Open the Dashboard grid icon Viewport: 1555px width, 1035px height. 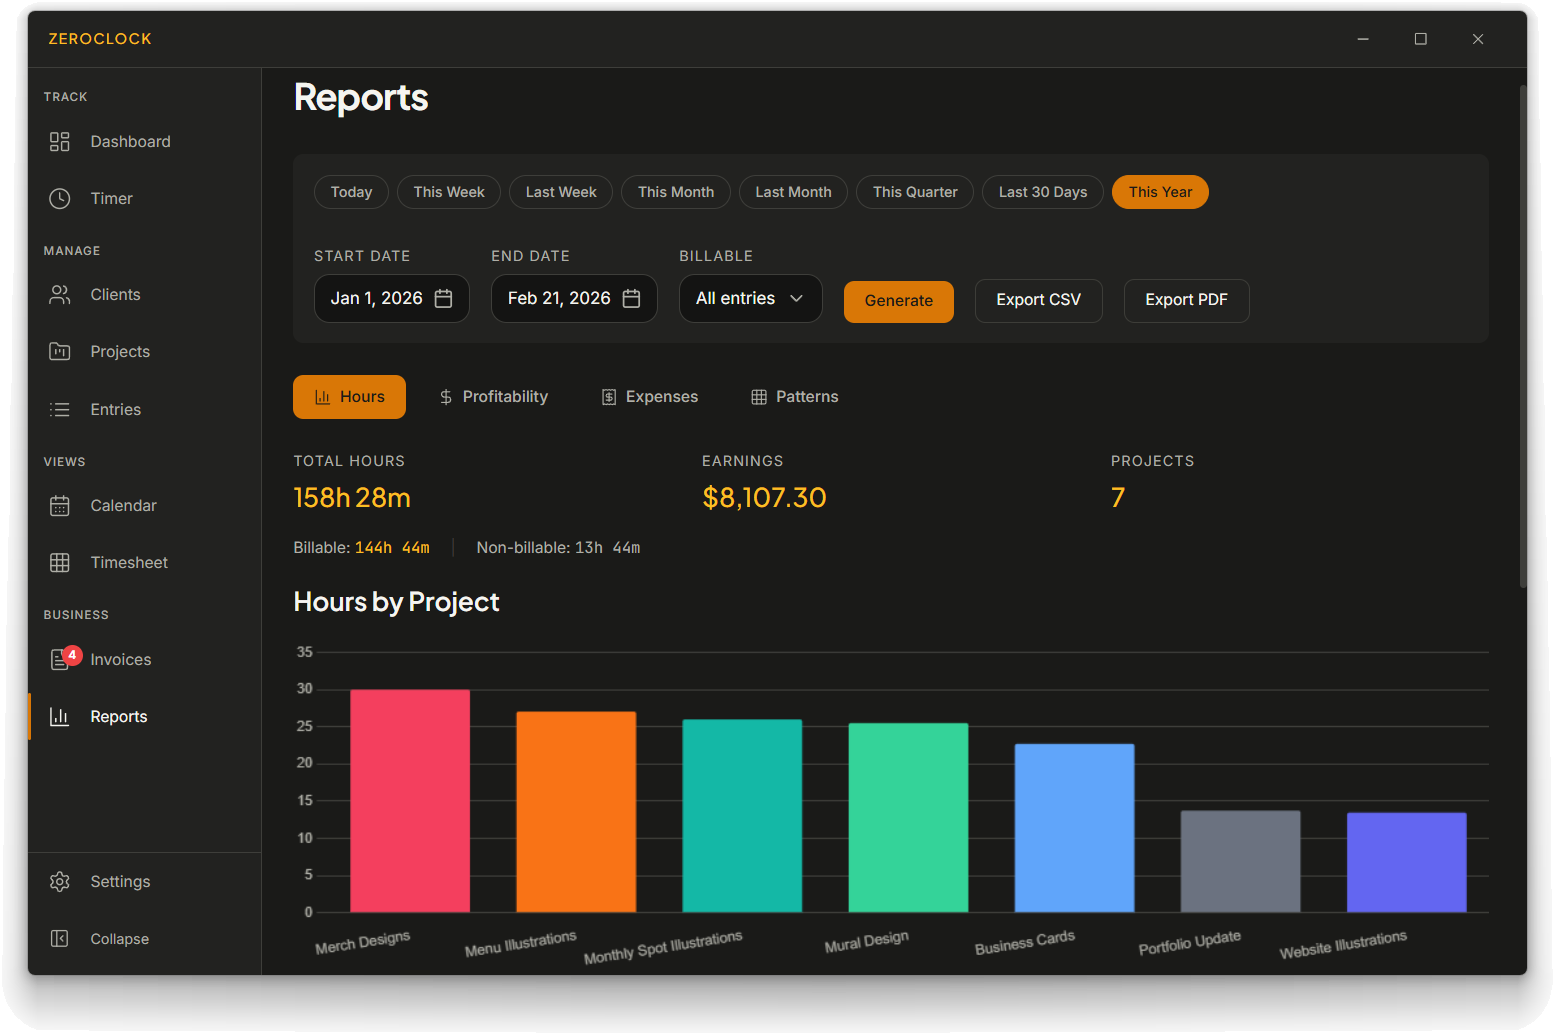(x=60, y=142)
